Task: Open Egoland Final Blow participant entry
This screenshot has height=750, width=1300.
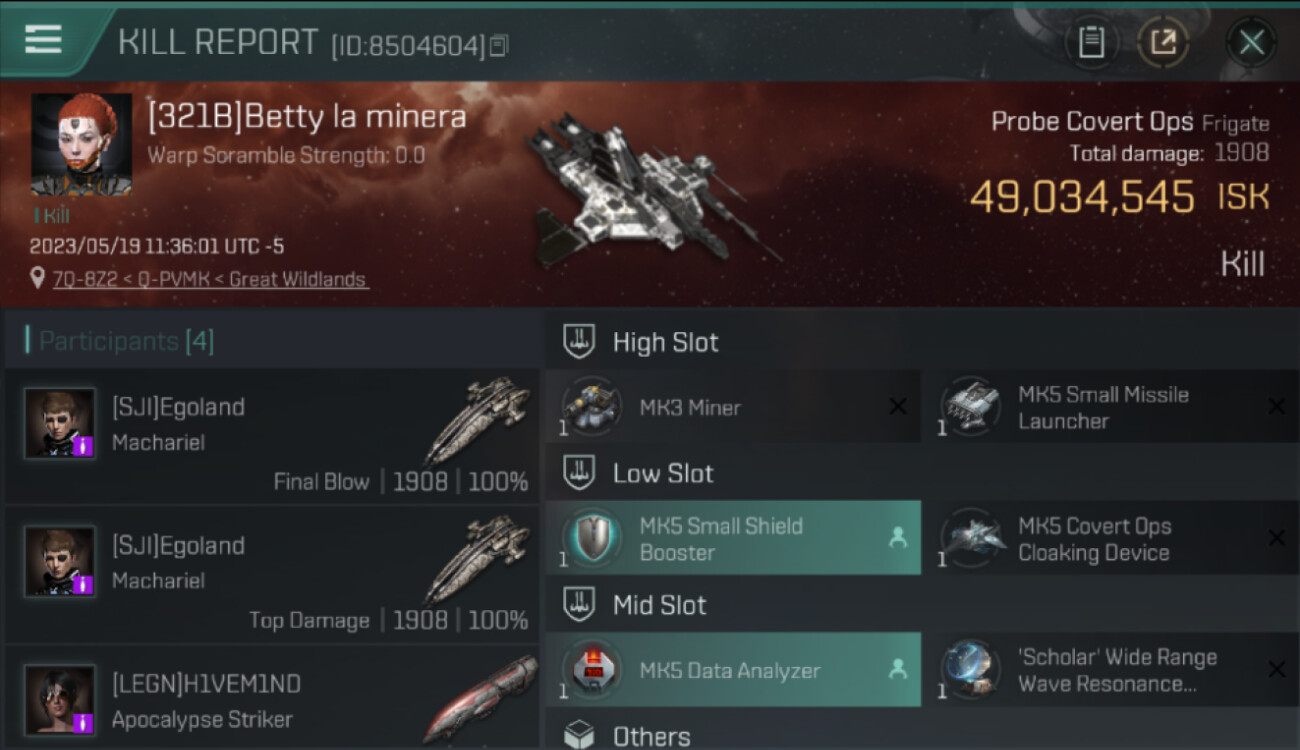Action: coord(272,436)
